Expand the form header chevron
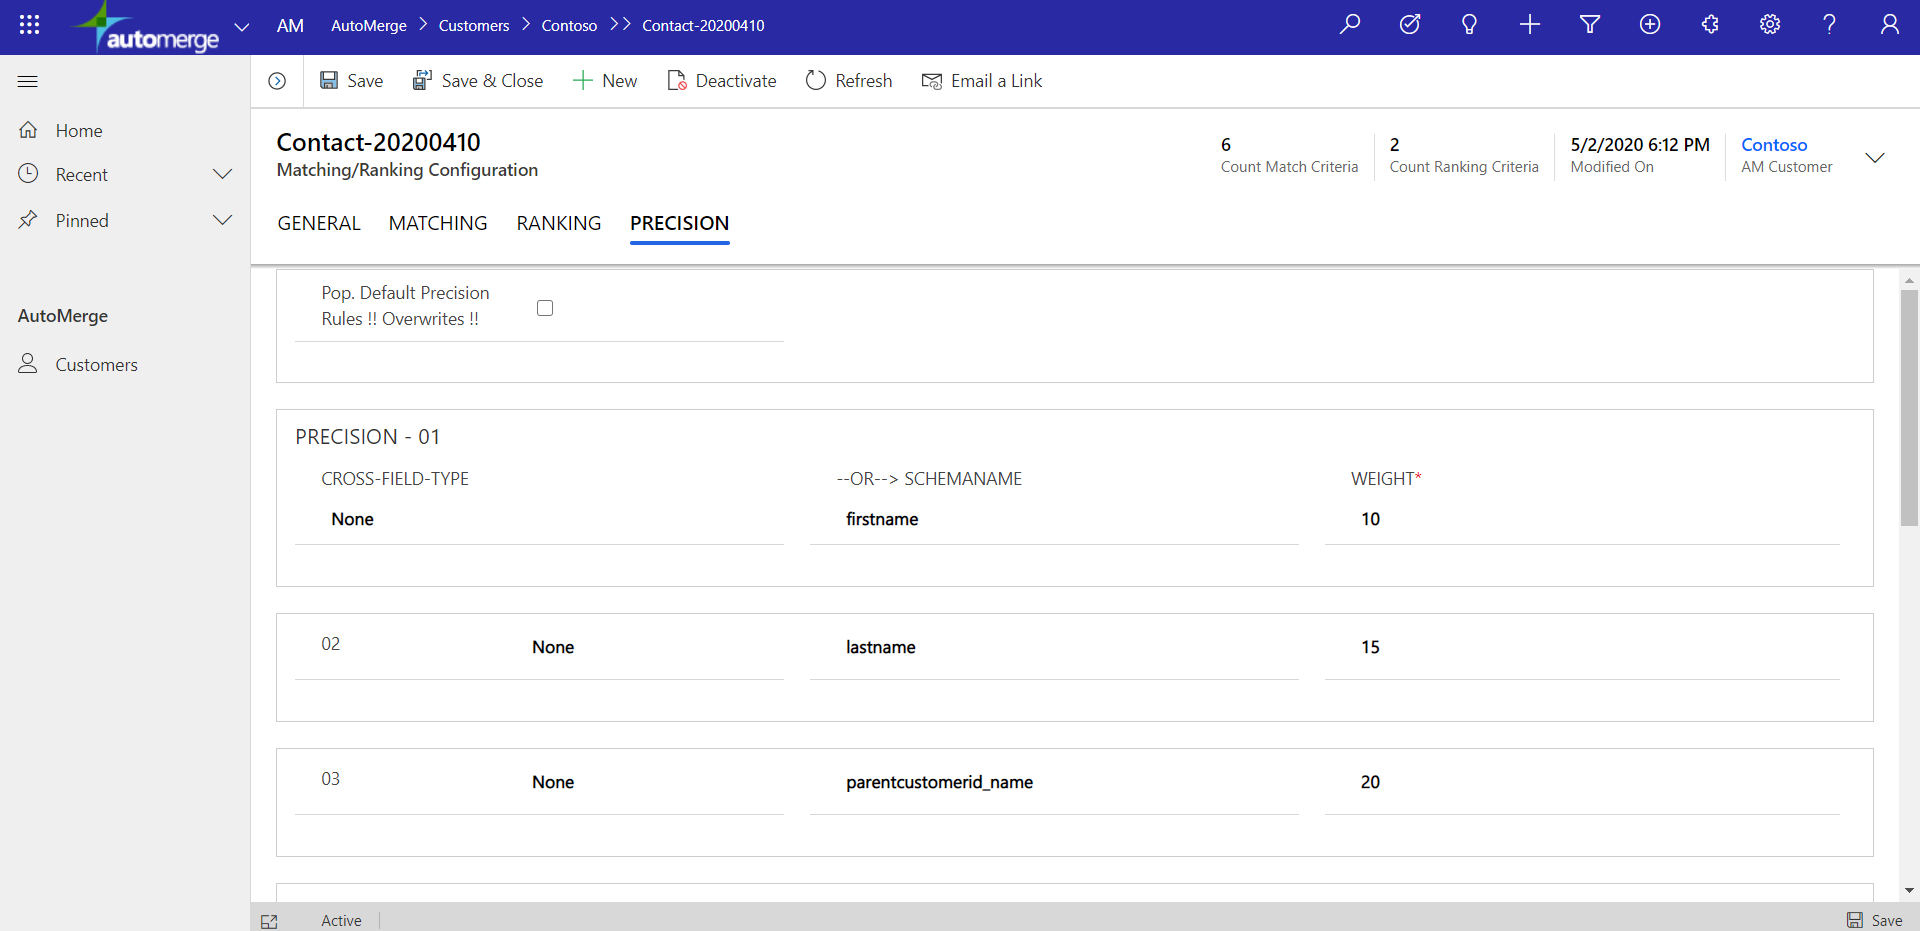1920x931 pixels. coord(1876,158)
